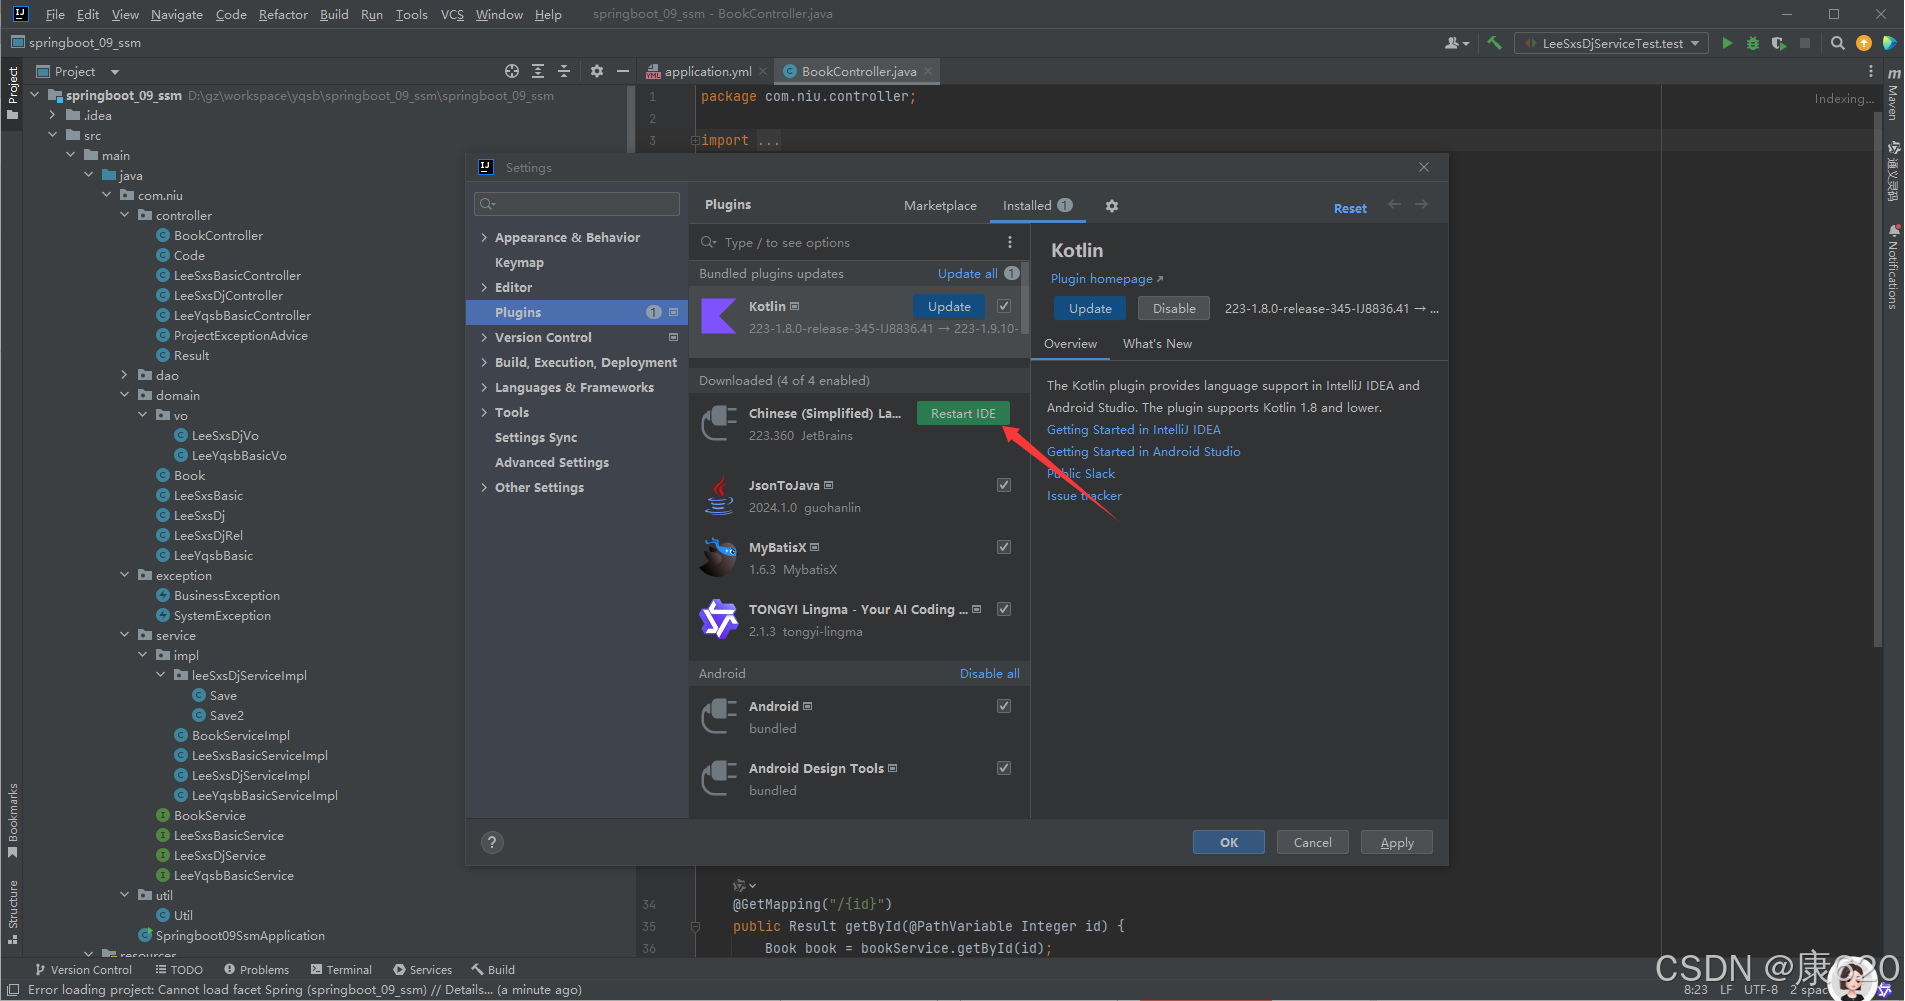The height and width of the screenshot is (1001, 1905).
Task: Open Plugin homepage link
Action: pyautogui.click(x=1107, y=278)
